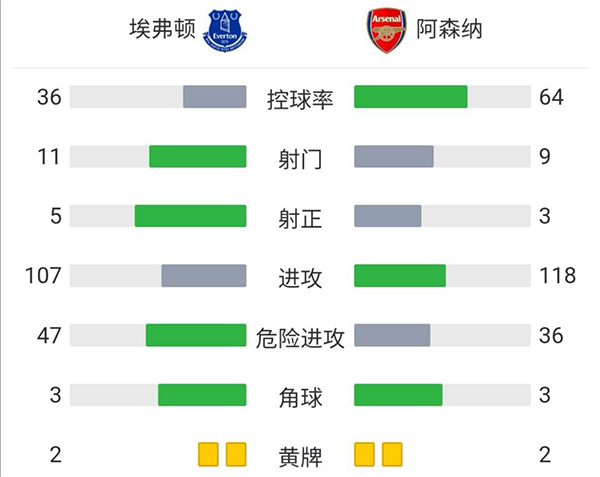This screenshot has width=600, height=477.
Task: Click the 控球率 possession label
Action: [x=300, y=99]
